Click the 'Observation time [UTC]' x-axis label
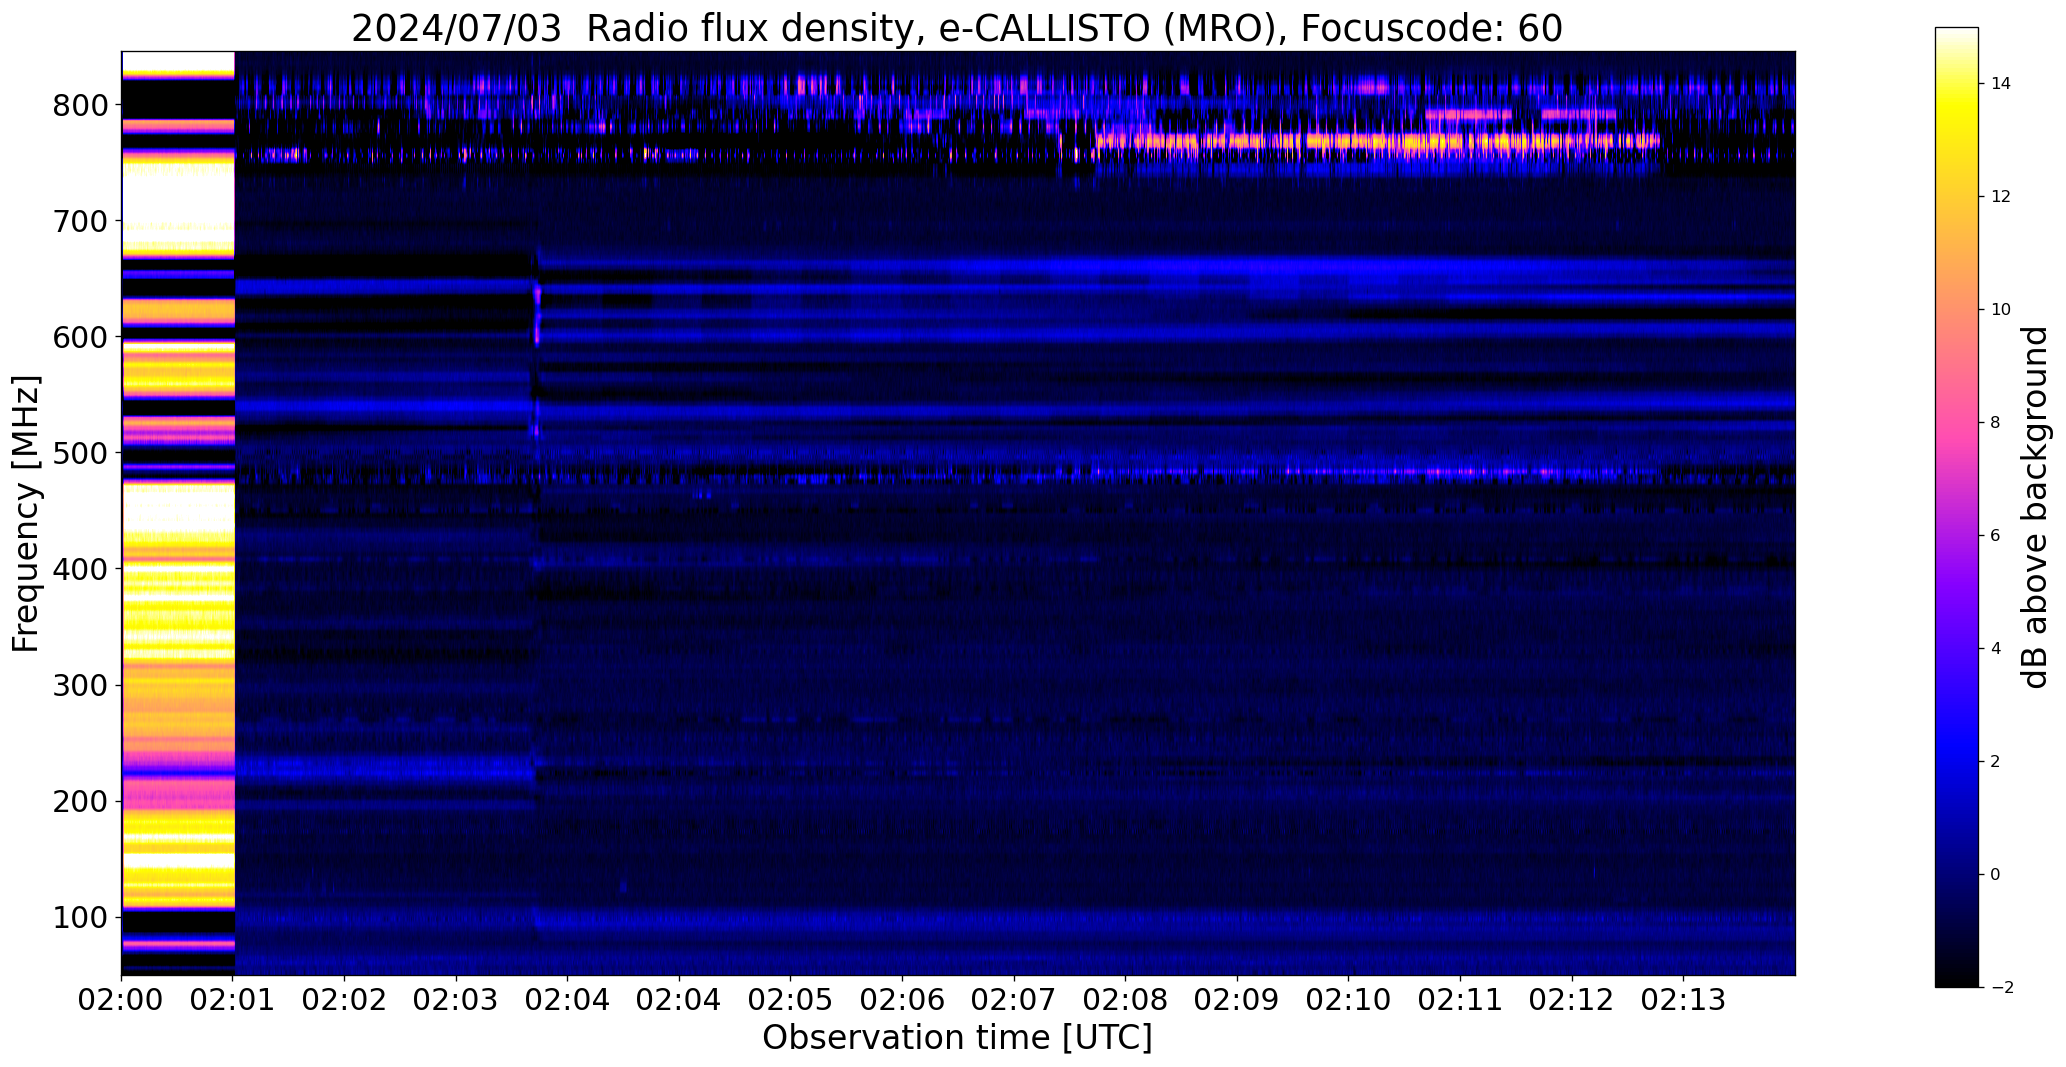 (x=957, y=1038)
